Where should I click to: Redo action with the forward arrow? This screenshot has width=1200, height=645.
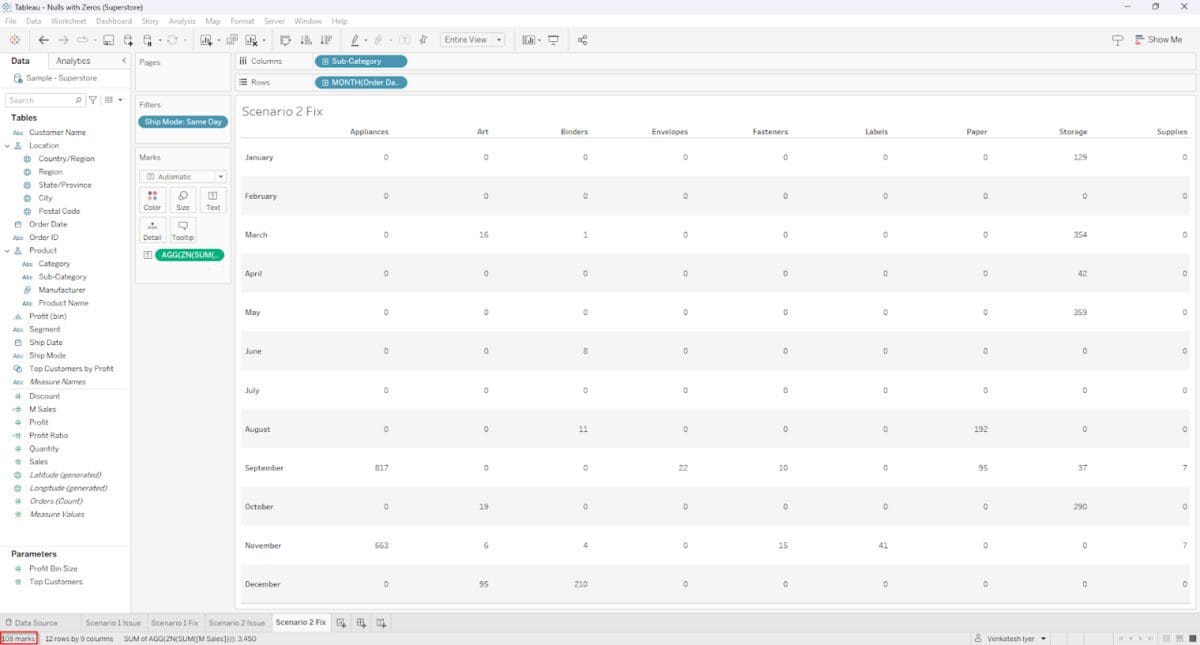click(x=63, y=40)
